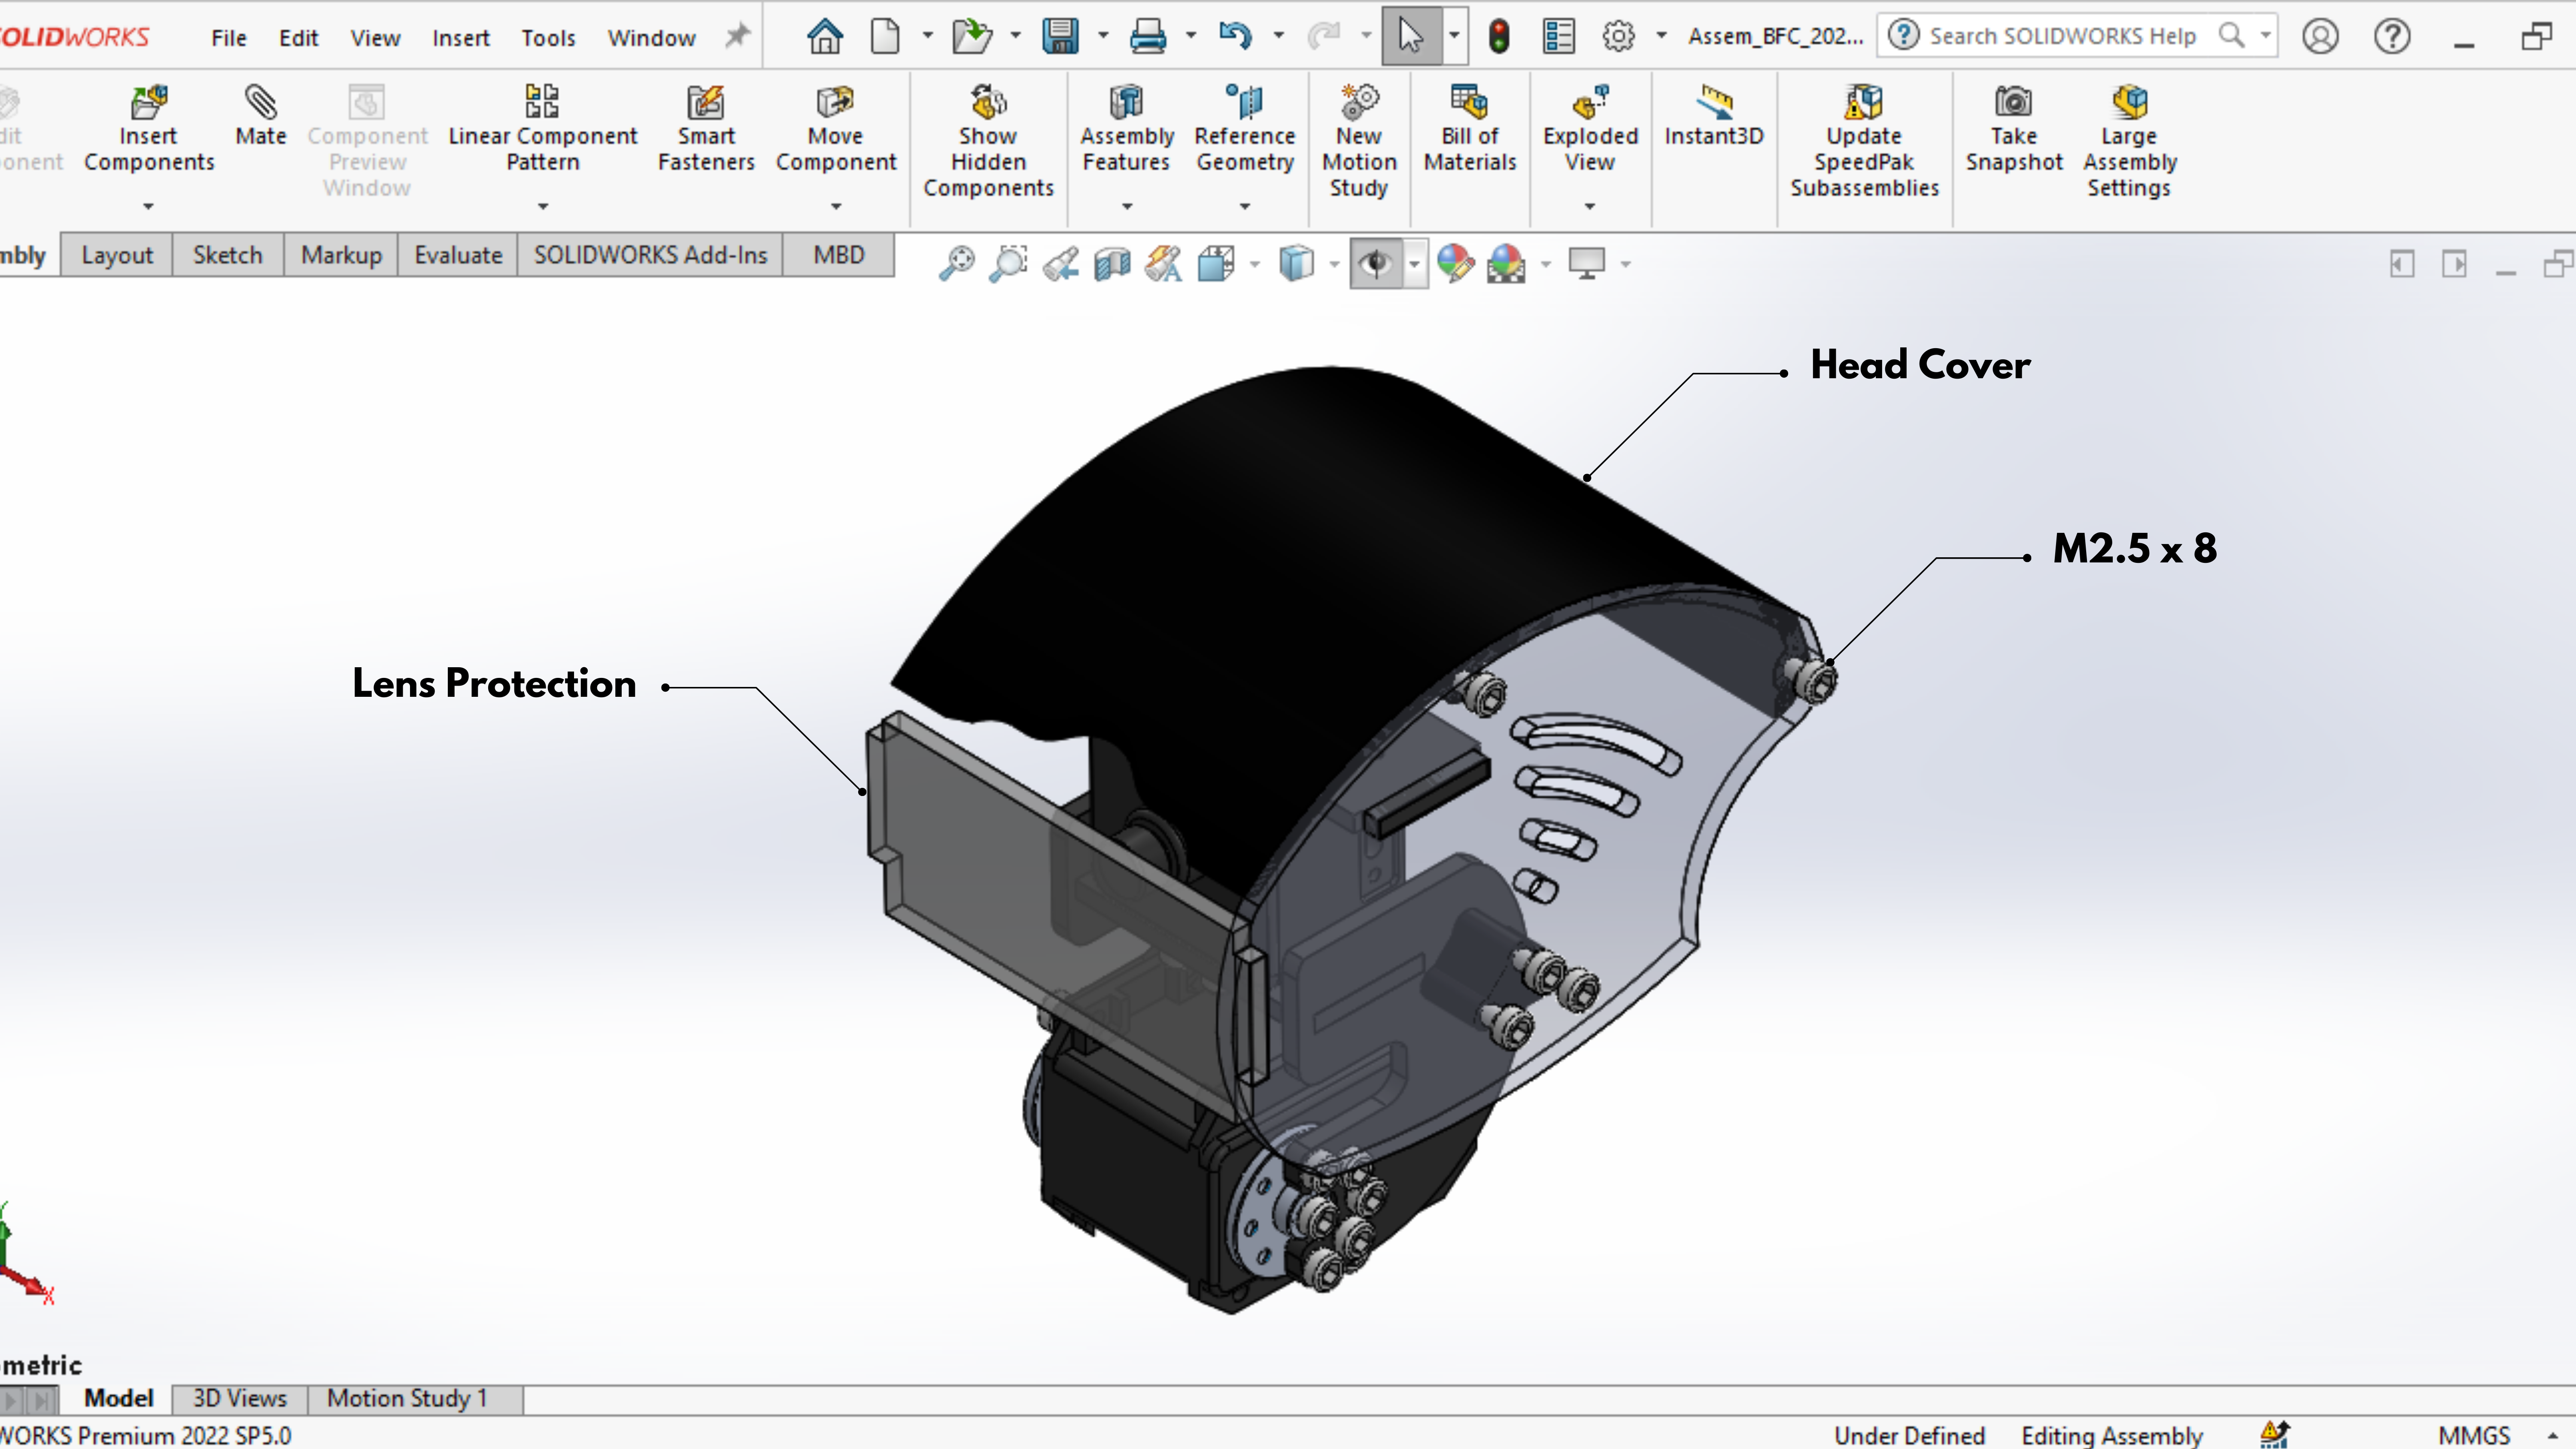The image size is (2576, 1449).
Task: Expand the Print dropdown arrow
Action: click(x=1191, y=36)
